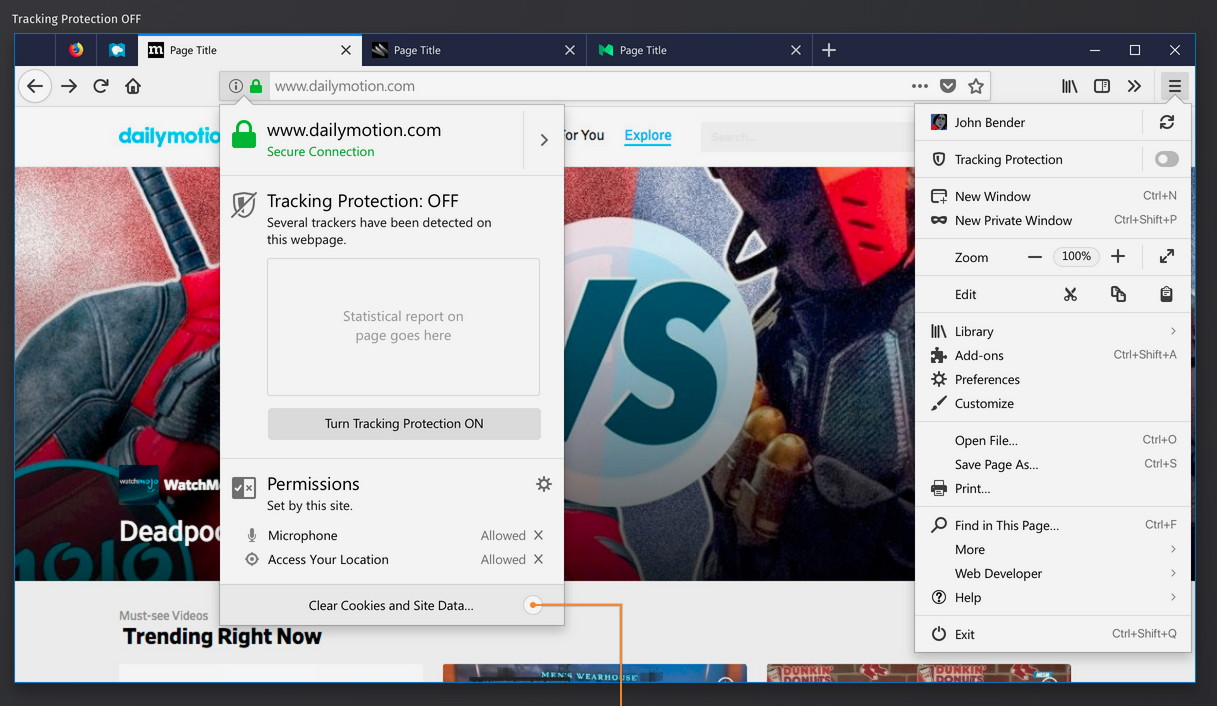The height and width of the screenshot is (706, 1217).
Task: Reload the page with the refresh icon
Action: coord(101,86)
